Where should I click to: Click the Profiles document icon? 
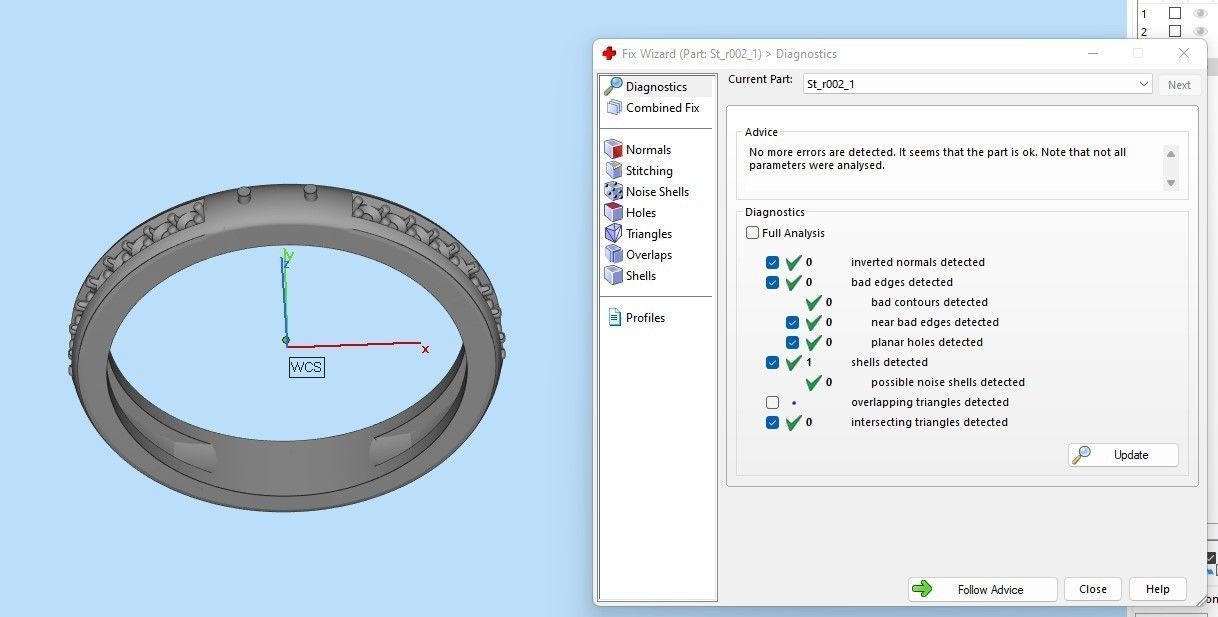(615, 318)
